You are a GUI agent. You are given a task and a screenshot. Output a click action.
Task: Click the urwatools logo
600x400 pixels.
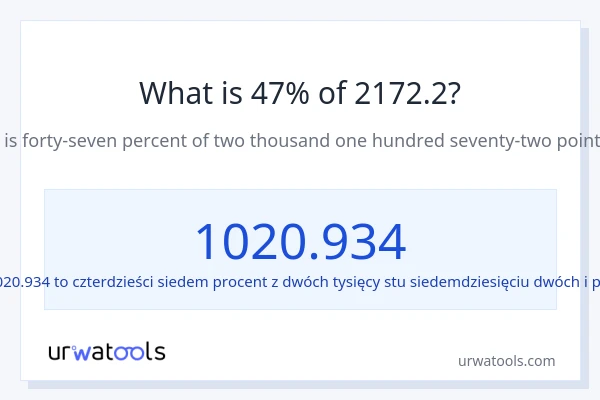[106, 351]
